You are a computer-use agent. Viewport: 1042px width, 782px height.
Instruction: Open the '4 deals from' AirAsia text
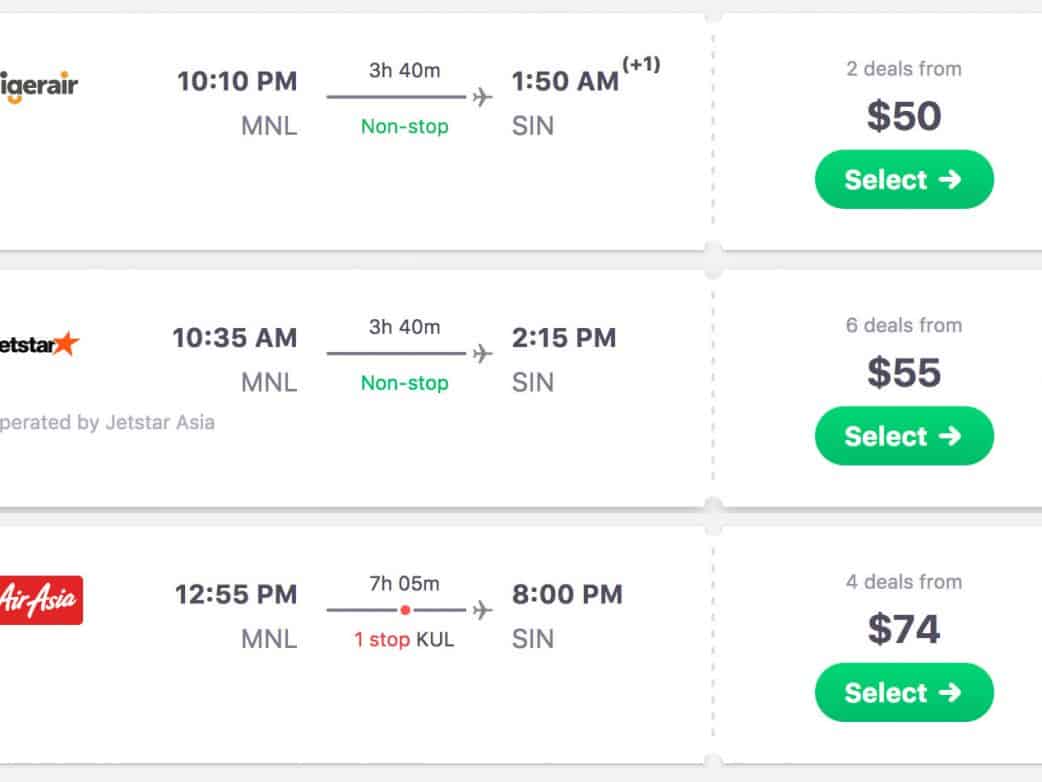point(904,582)
